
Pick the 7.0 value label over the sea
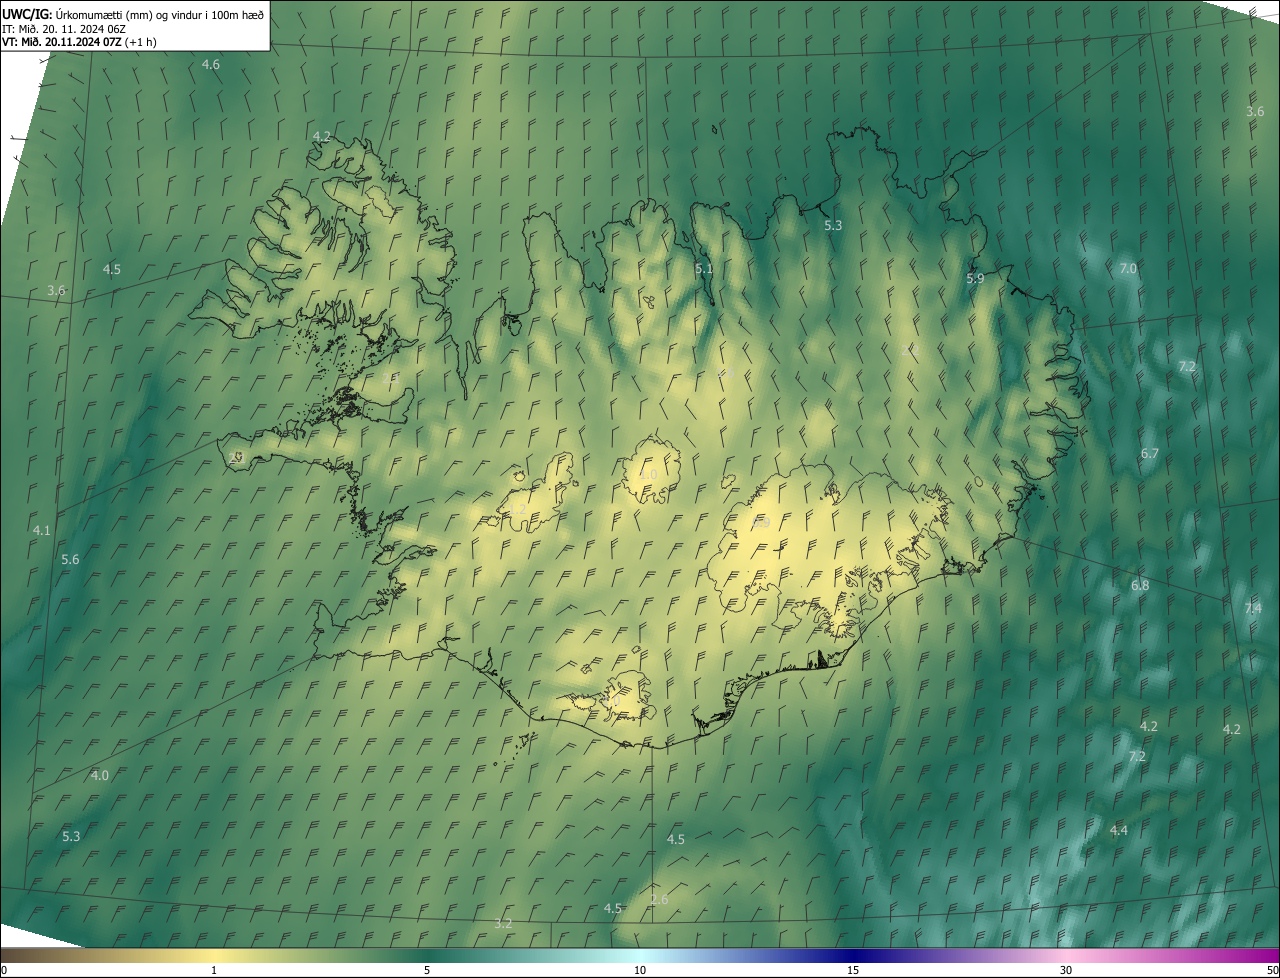click(x=1128, y=269)
